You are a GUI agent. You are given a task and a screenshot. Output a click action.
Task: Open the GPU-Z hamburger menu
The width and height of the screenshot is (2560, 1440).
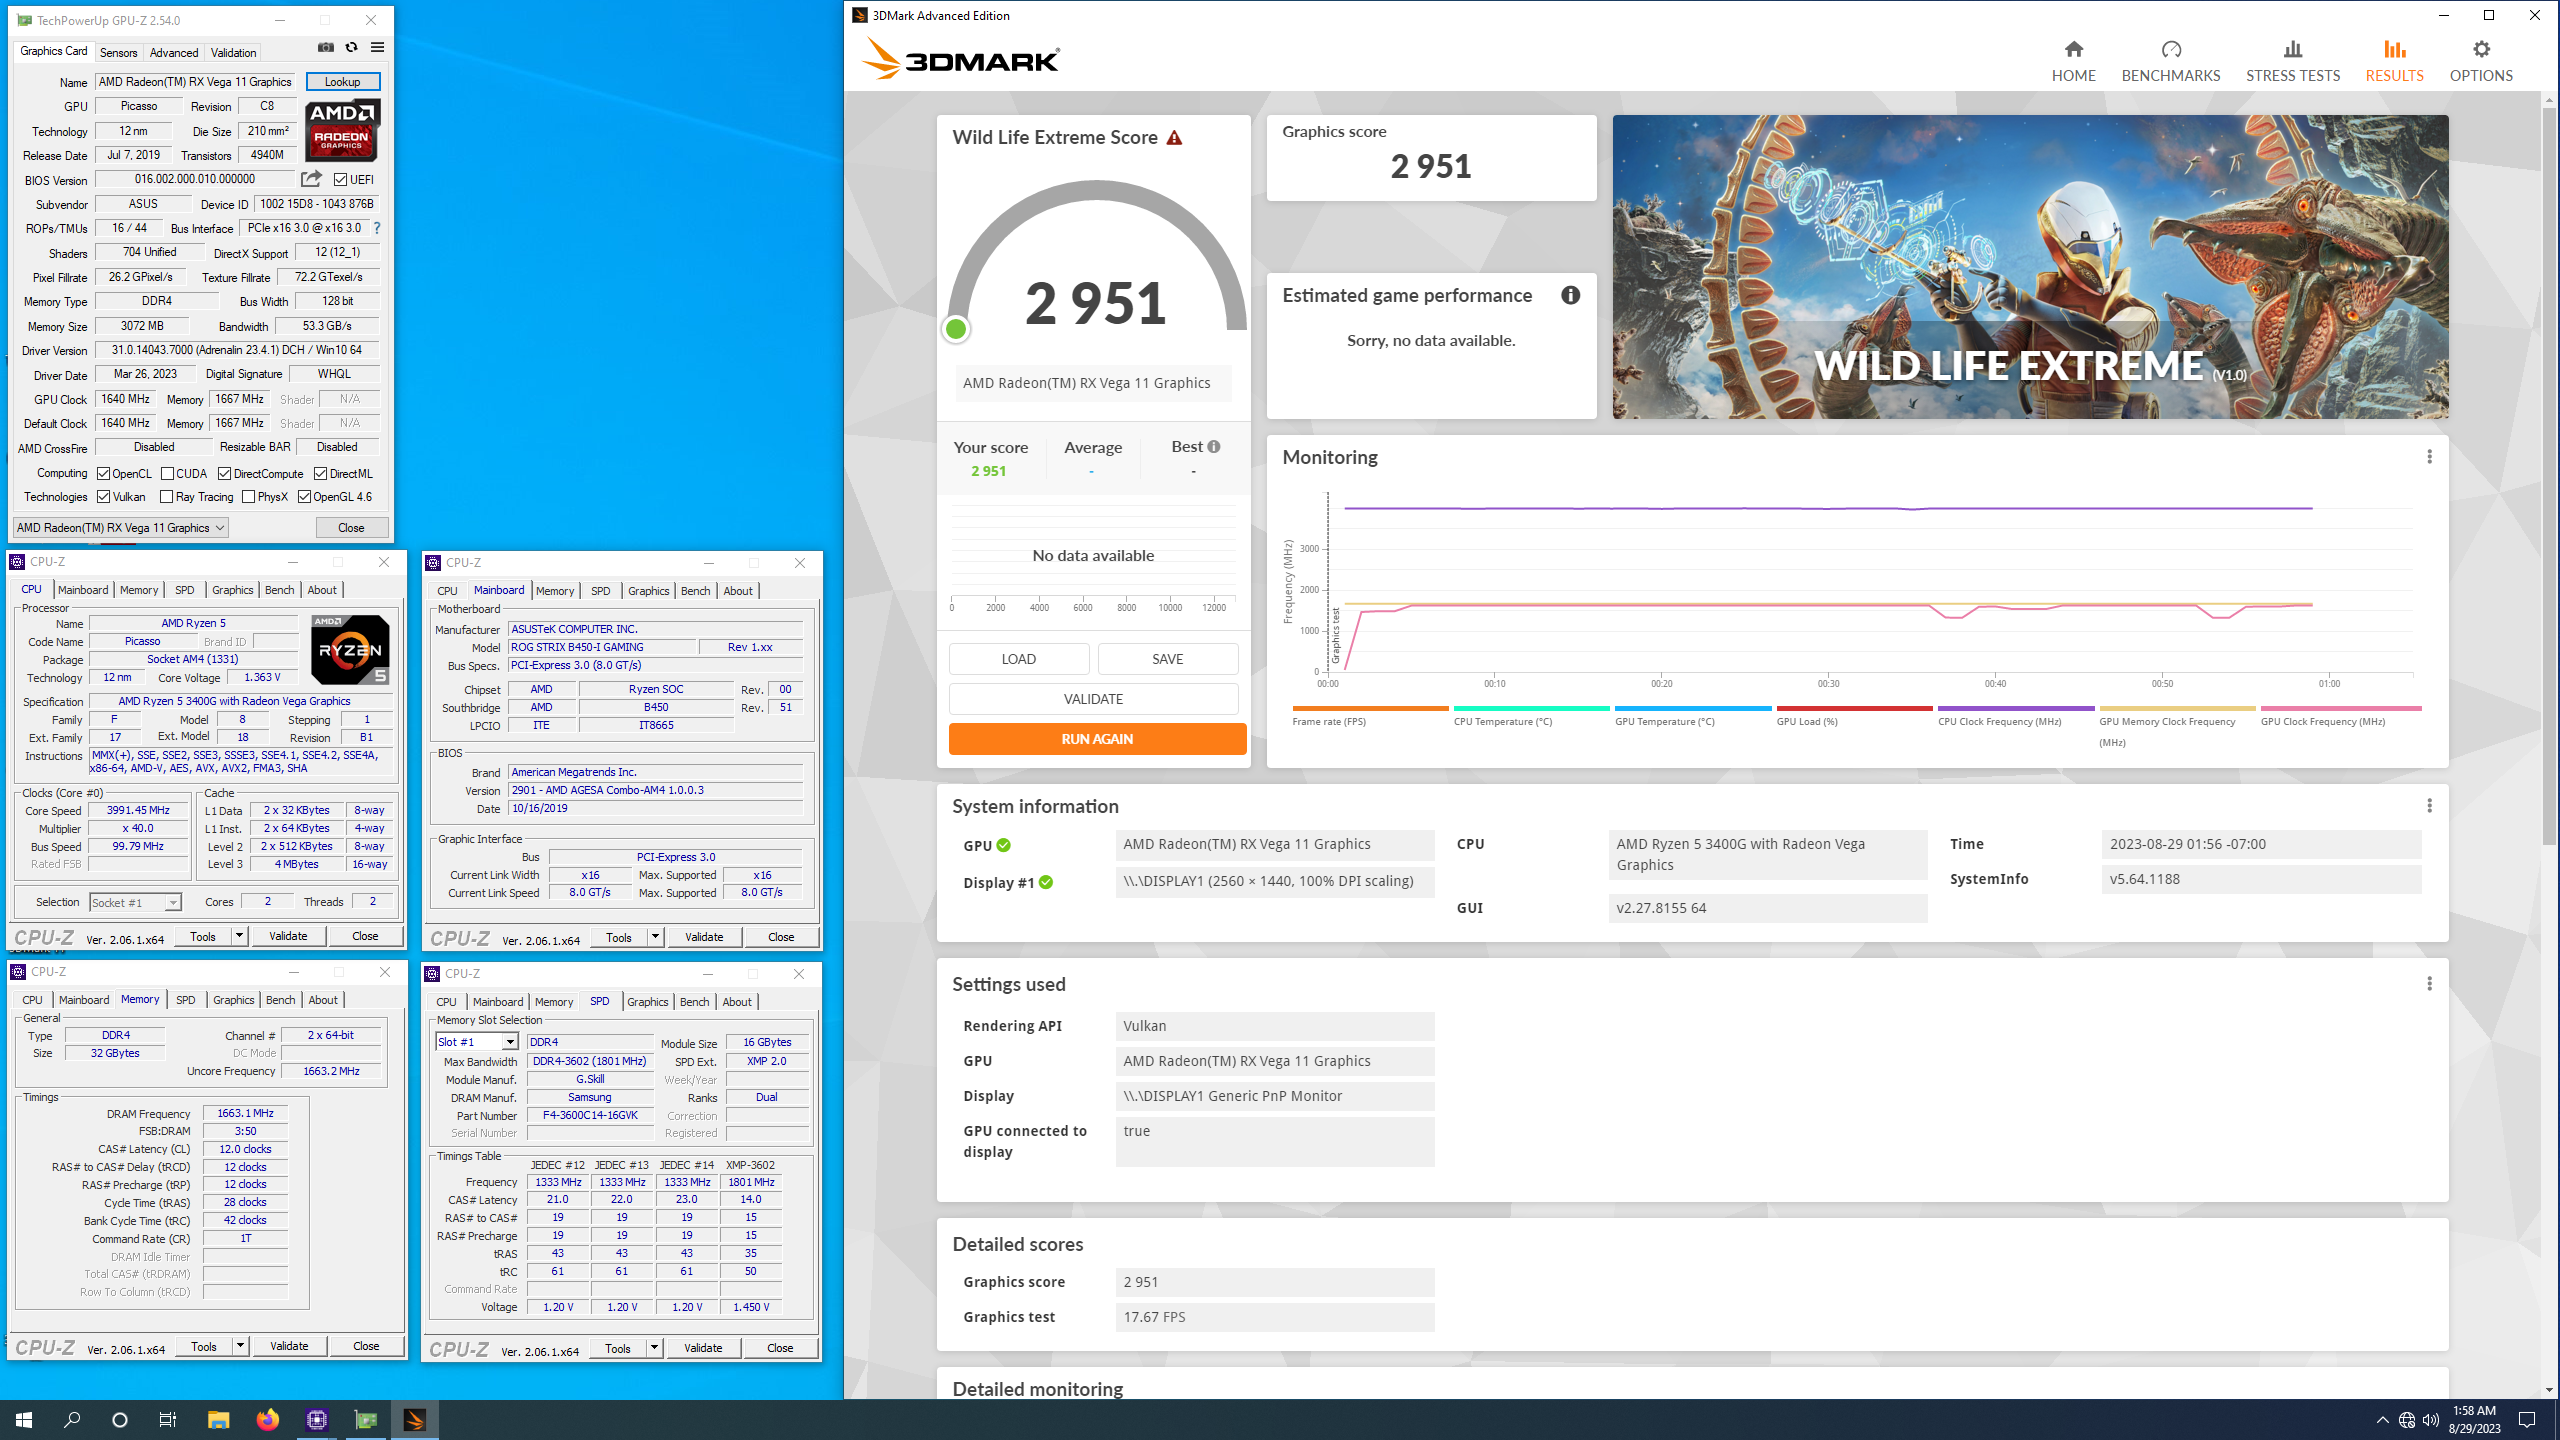click(x=377, y=48)
